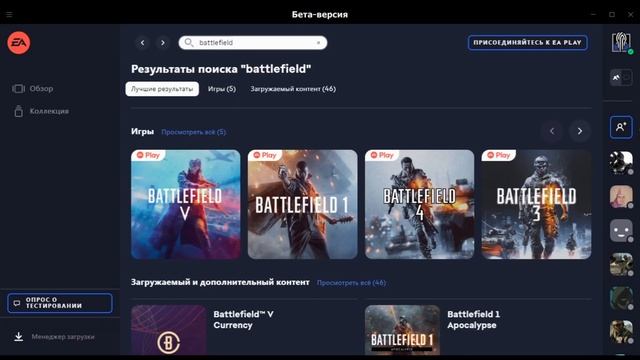Image resolution: width=640 pixels, height=360 pixels.
Task: Click the add friend icon
Action: [621, 127]
